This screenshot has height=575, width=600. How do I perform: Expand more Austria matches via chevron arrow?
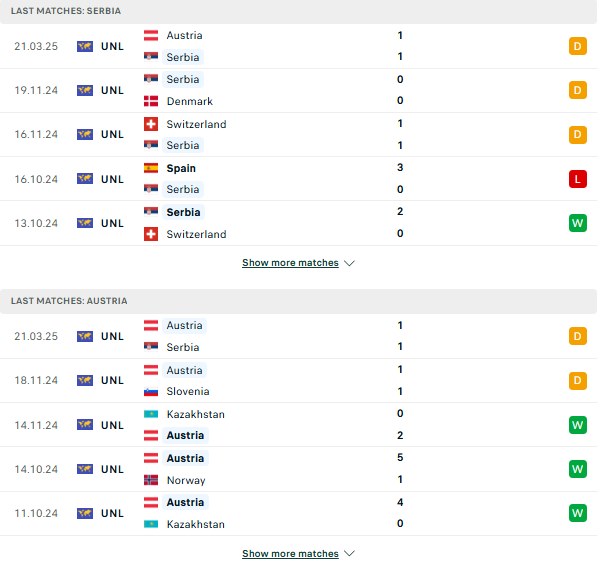coord(349,554)
